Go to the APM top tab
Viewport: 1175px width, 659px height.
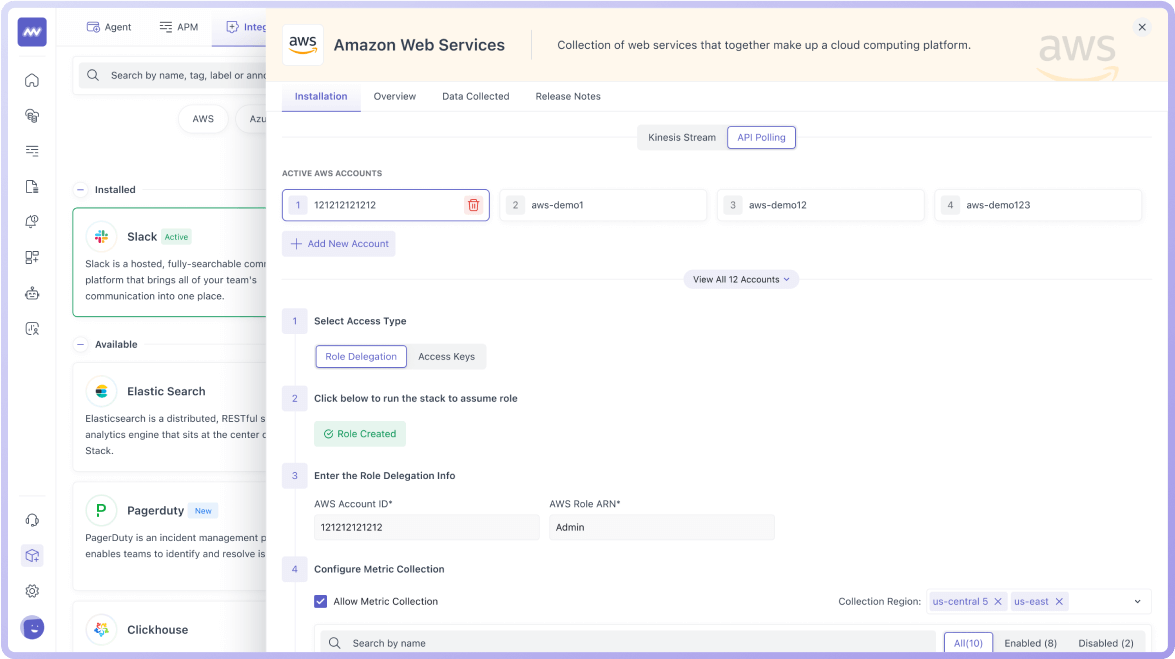[179, 27]
